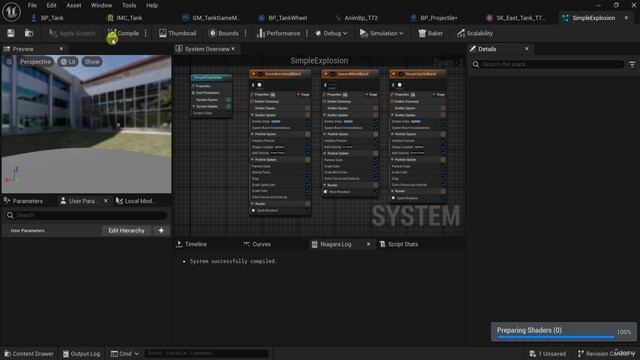Image resolution: width=640 pixels, height=360 pixels.
Task: Close the Preview panel tab
Action: point(61,49)
